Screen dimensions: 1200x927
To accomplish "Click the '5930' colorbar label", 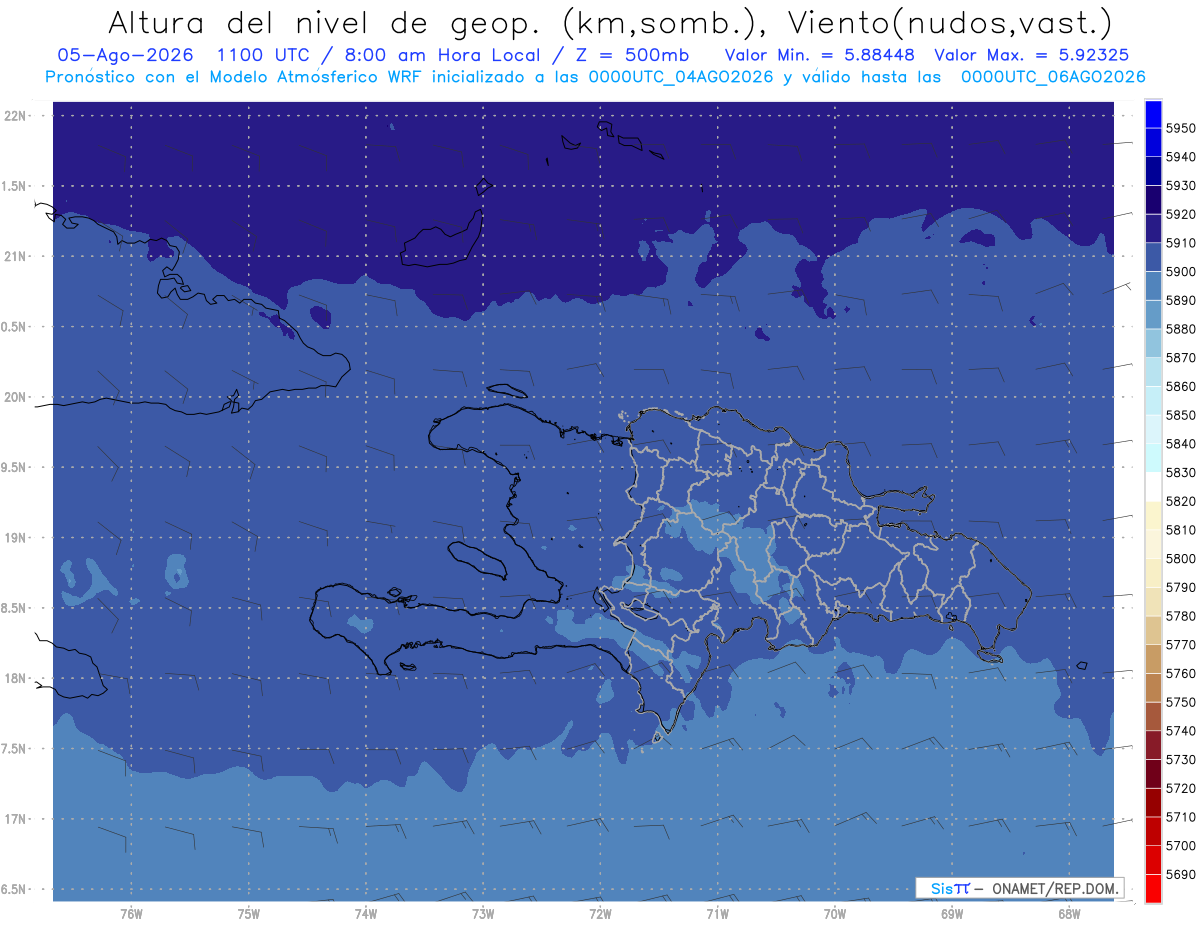I will tap(1181, 186).
